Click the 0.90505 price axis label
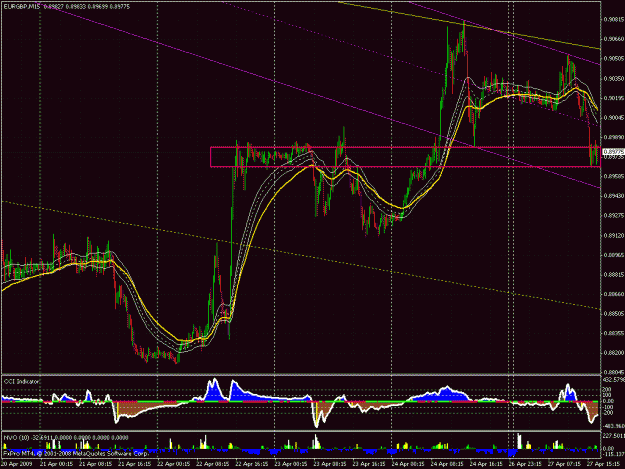 (x=614, y=59)
